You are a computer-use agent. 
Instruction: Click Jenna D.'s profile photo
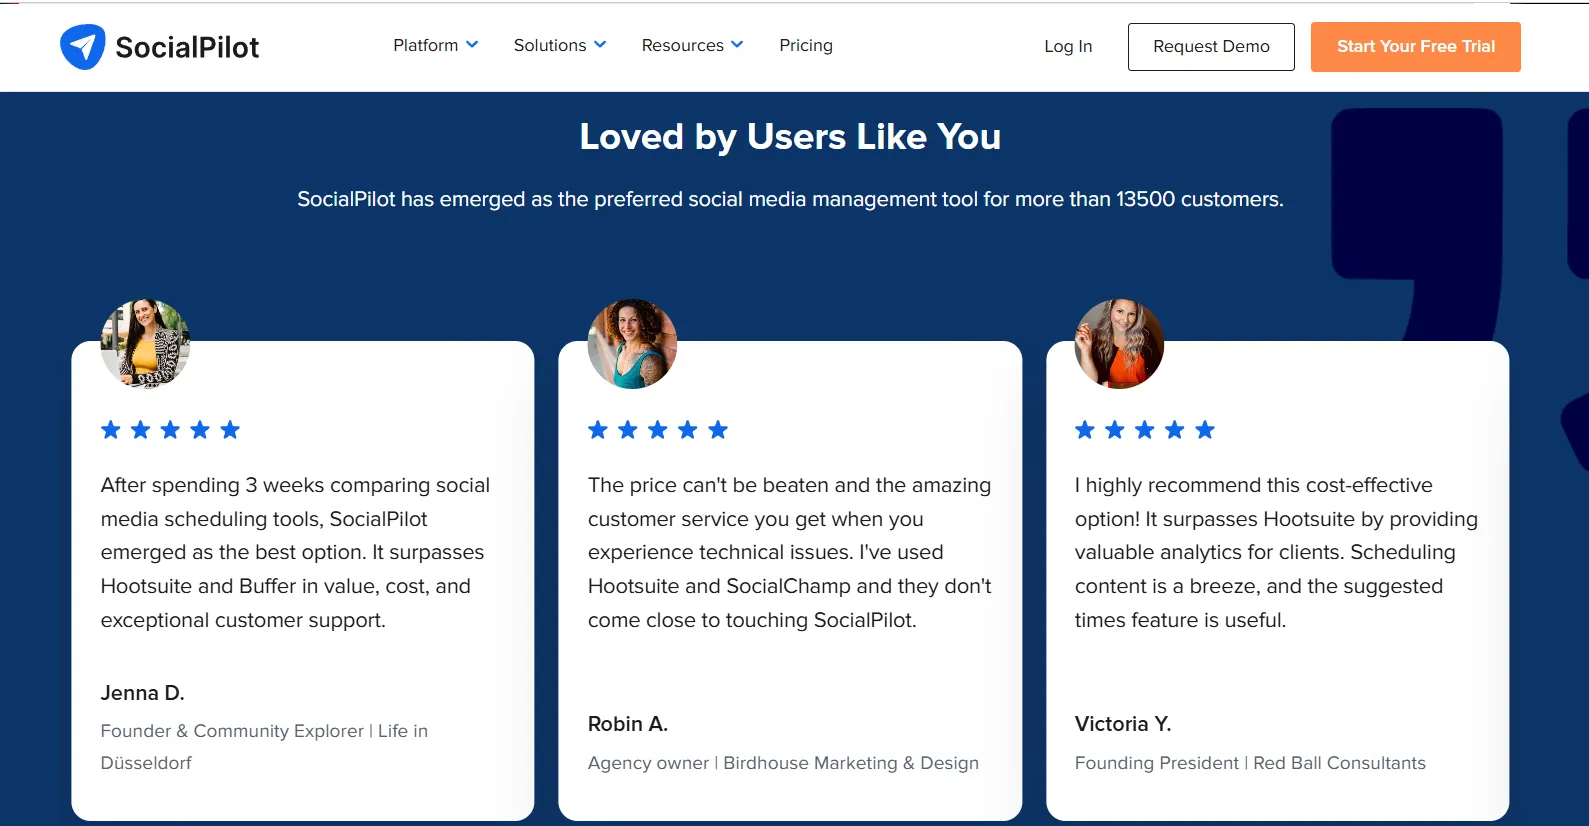pyautogui.click(x=145, y=343)
